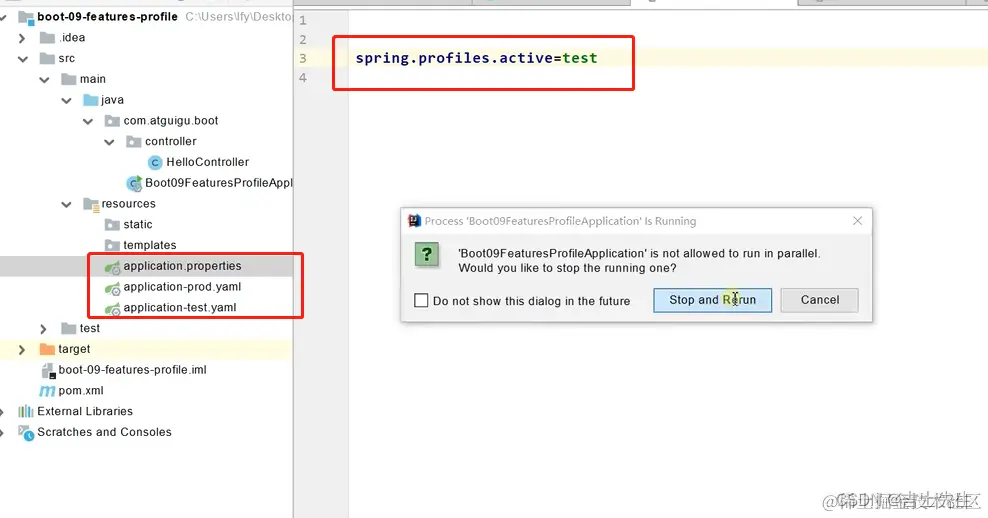Click line number 4 in editor gutter
The height and width of the screenshot is (518, 988).
point(302,78)
